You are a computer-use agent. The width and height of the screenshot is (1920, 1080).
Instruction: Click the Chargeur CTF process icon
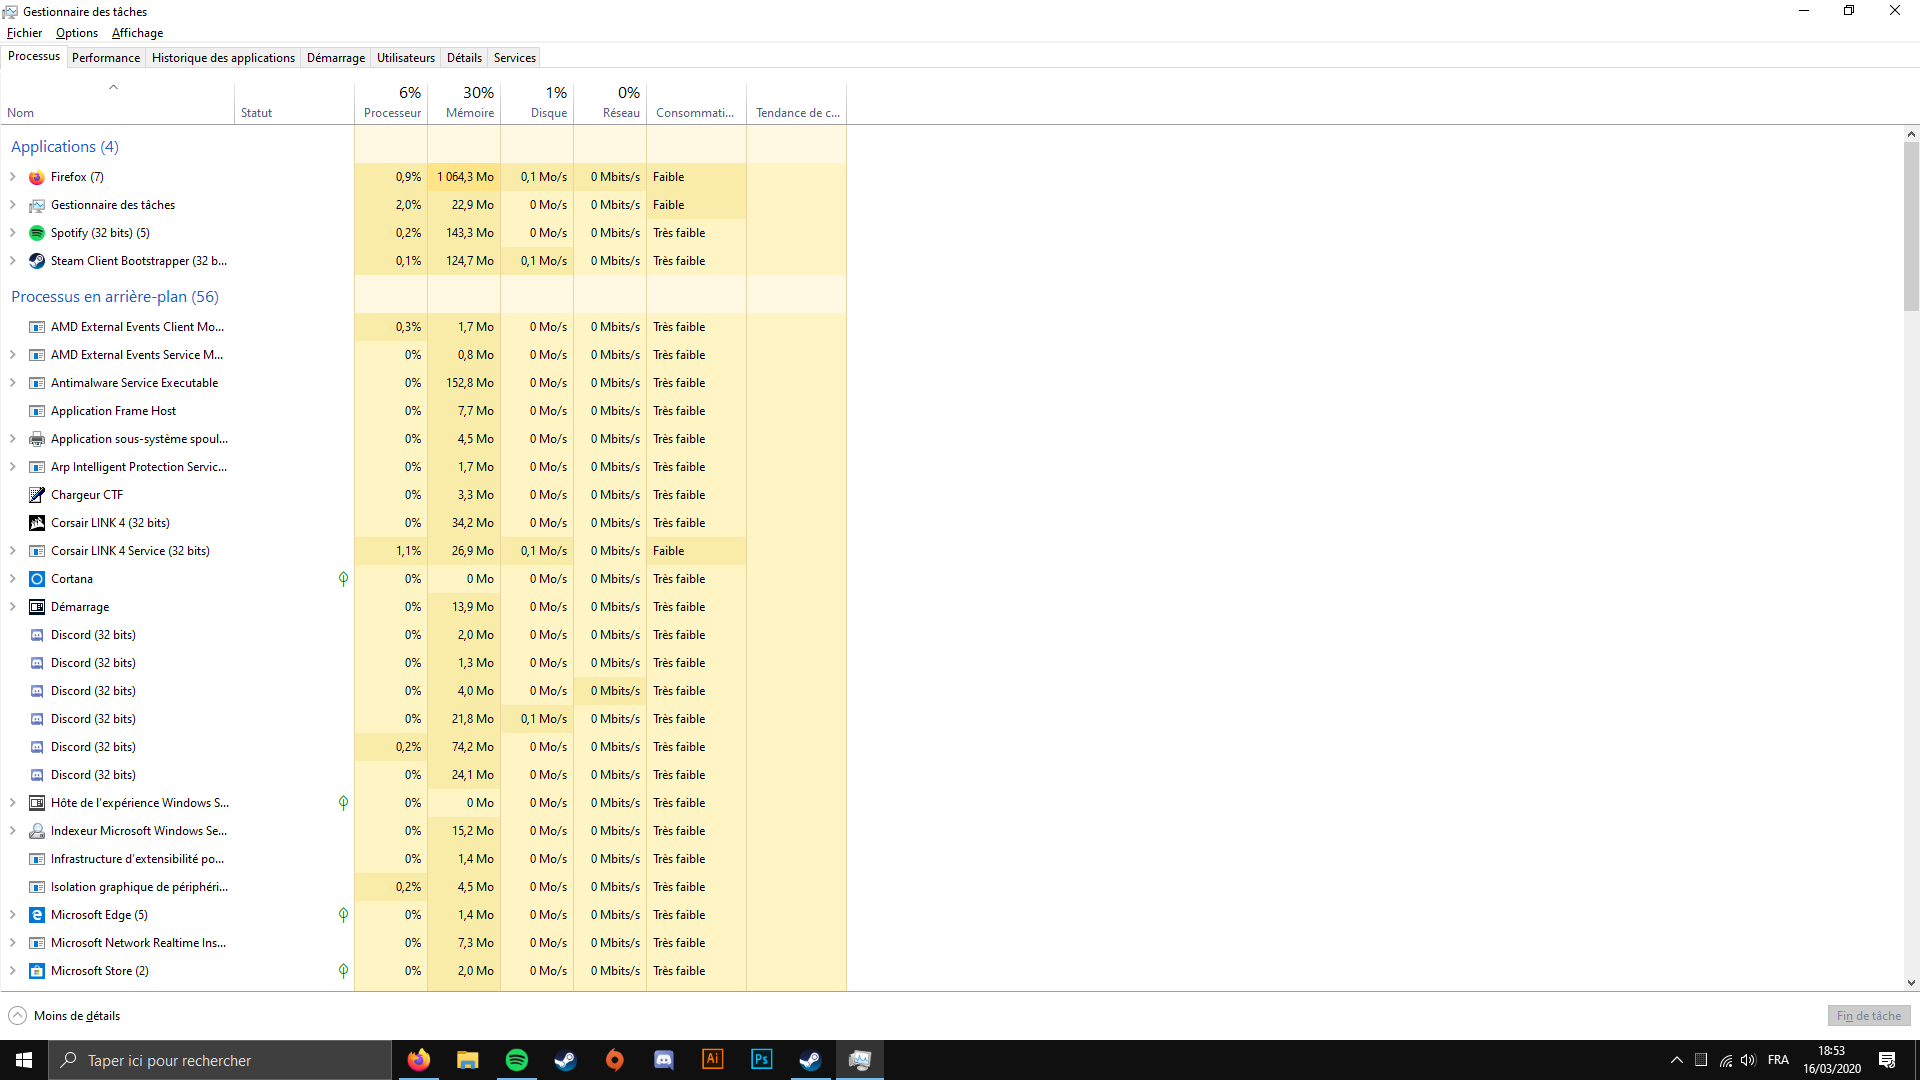click(37, 495)
